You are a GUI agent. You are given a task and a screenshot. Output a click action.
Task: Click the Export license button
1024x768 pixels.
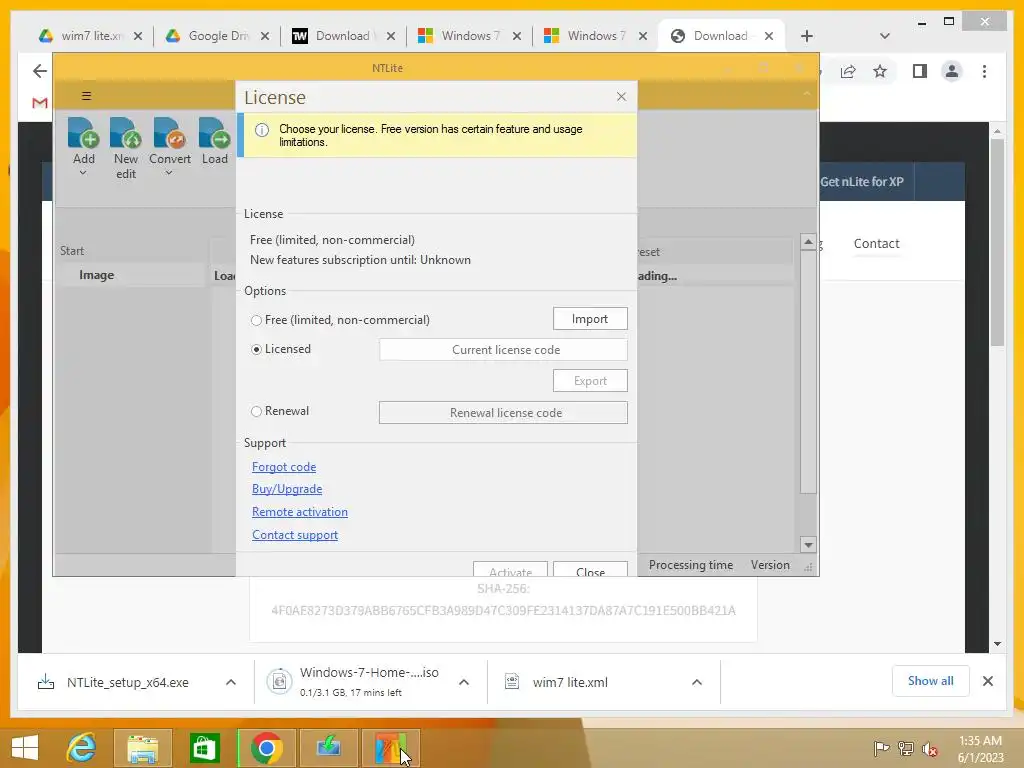pos(590,381)
